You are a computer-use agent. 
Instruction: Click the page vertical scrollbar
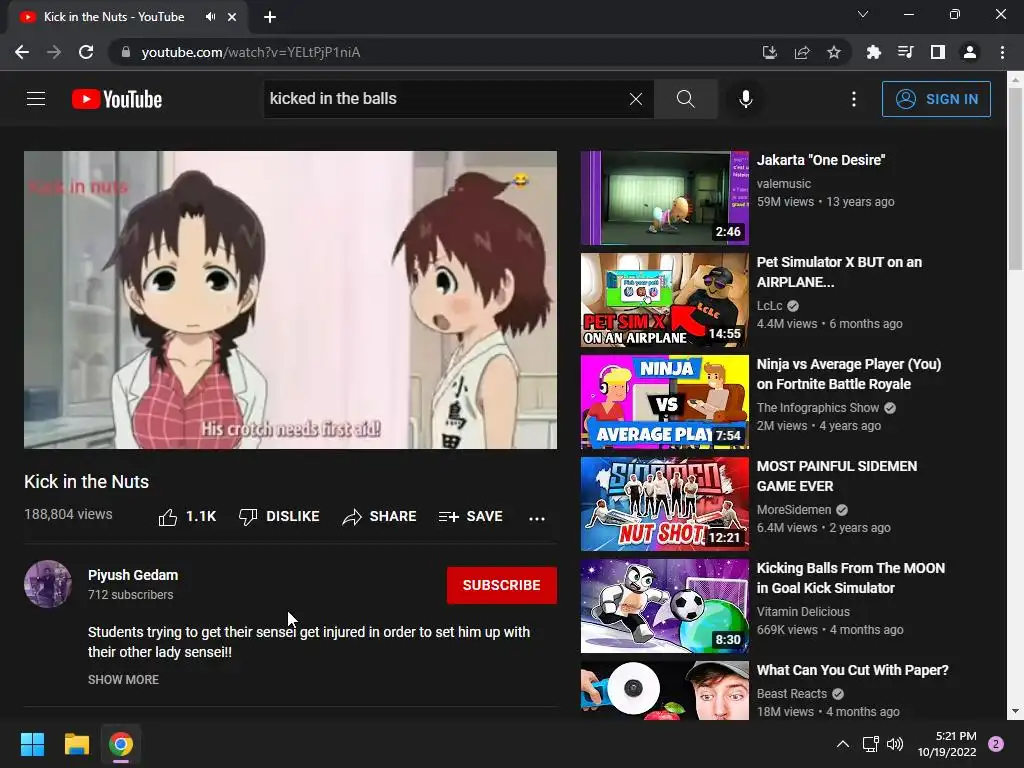tap(1015, 178)
